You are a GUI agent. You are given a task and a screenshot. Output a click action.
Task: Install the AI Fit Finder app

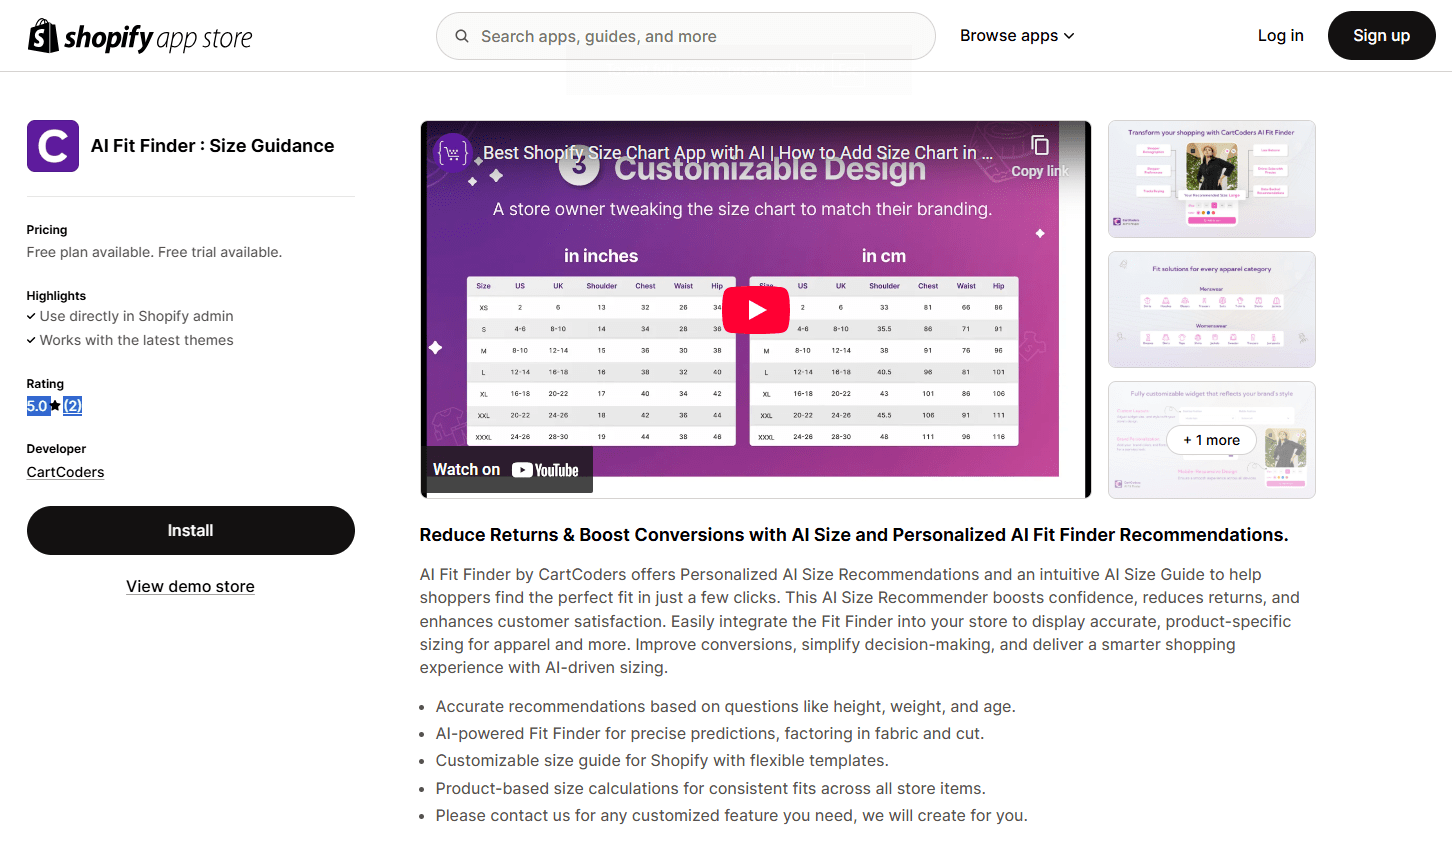tap(191, 530)
